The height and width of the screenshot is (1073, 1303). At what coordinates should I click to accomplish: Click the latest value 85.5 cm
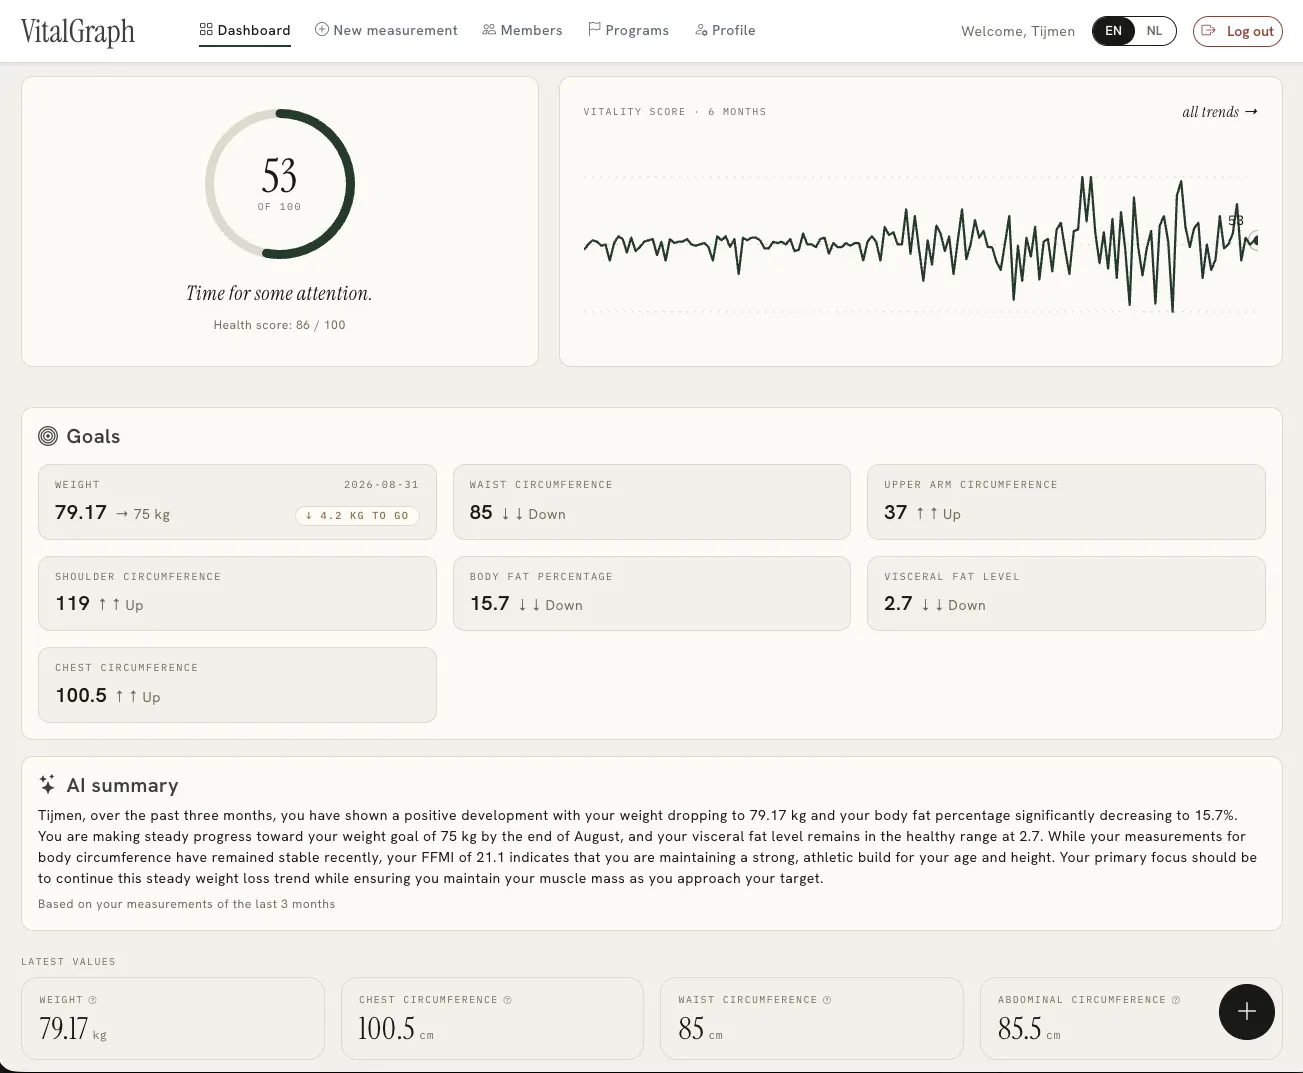(1029, 1029)
